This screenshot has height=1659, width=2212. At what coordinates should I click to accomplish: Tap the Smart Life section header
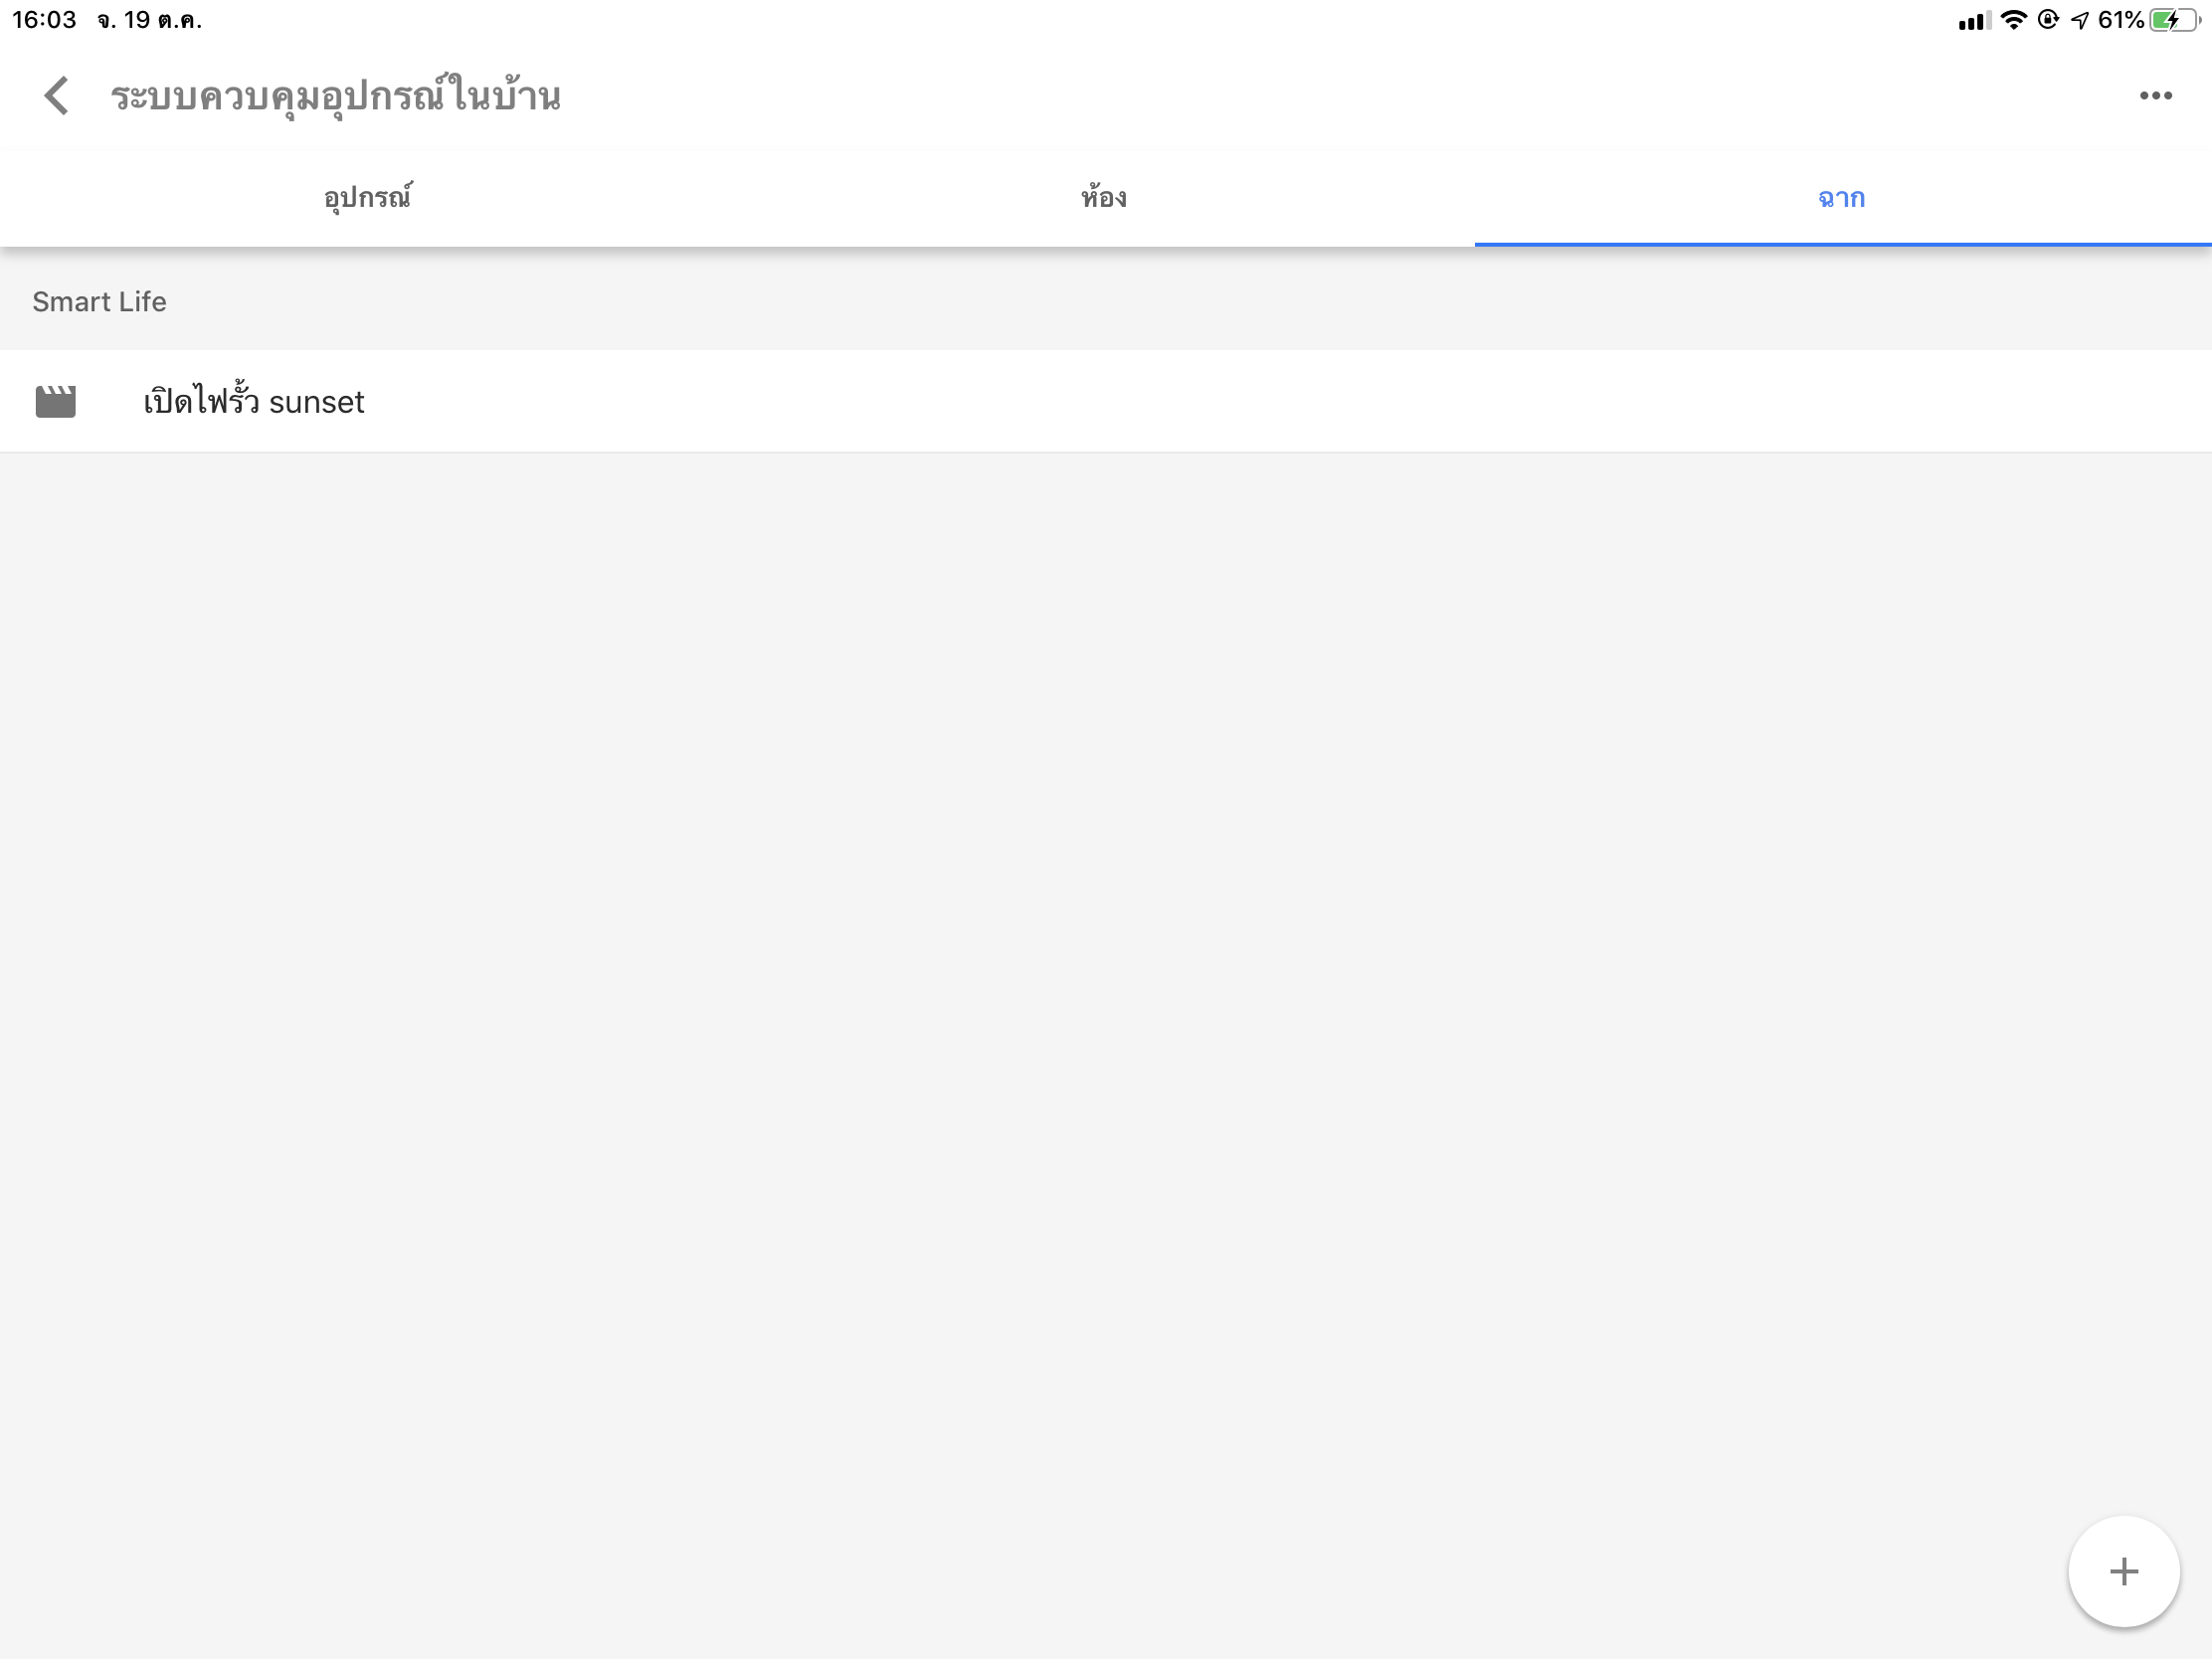click(x=99, y=302)
